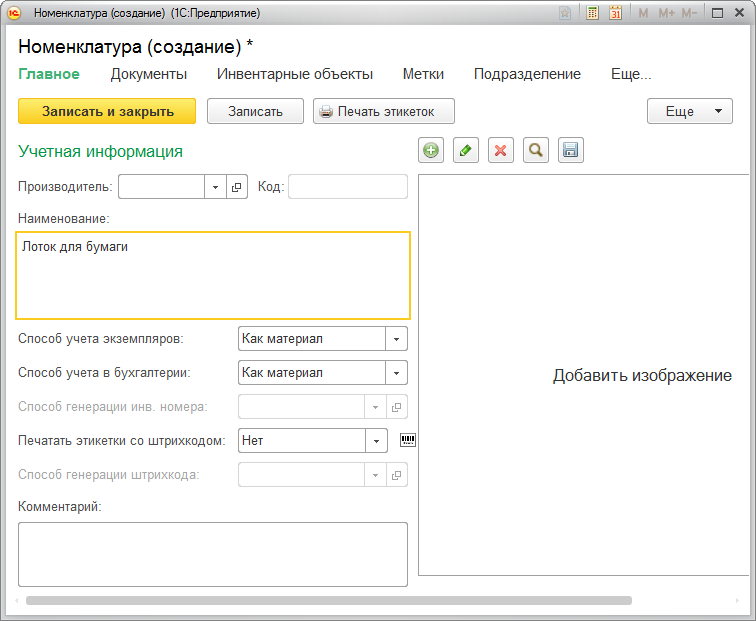The width and height of the screenshot is (756, 621).
Task: Click the barcode icon next to Нет
Action: point(407,440)
